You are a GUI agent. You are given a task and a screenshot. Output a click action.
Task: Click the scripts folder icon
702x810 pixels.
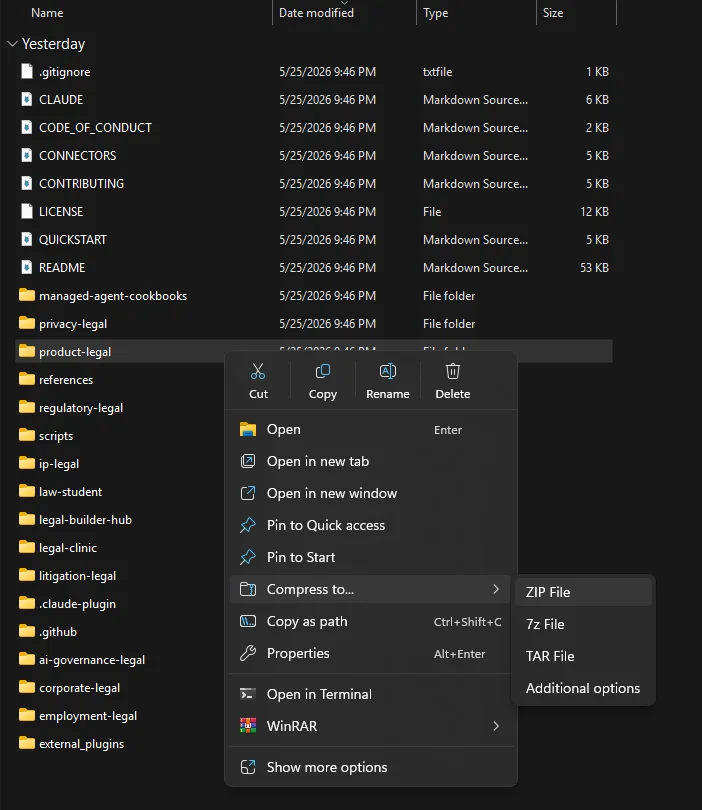click(26, 435)
